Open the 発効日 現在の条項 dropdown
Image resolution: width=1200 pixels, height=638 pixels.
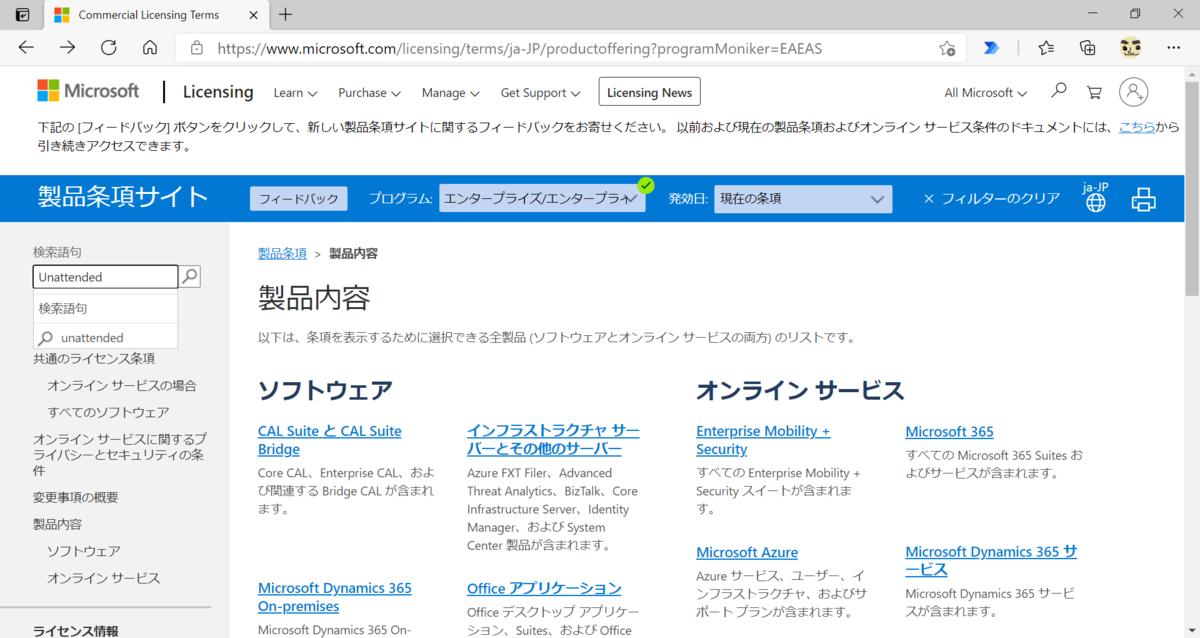pyautogui.click(x=803, y=198)
